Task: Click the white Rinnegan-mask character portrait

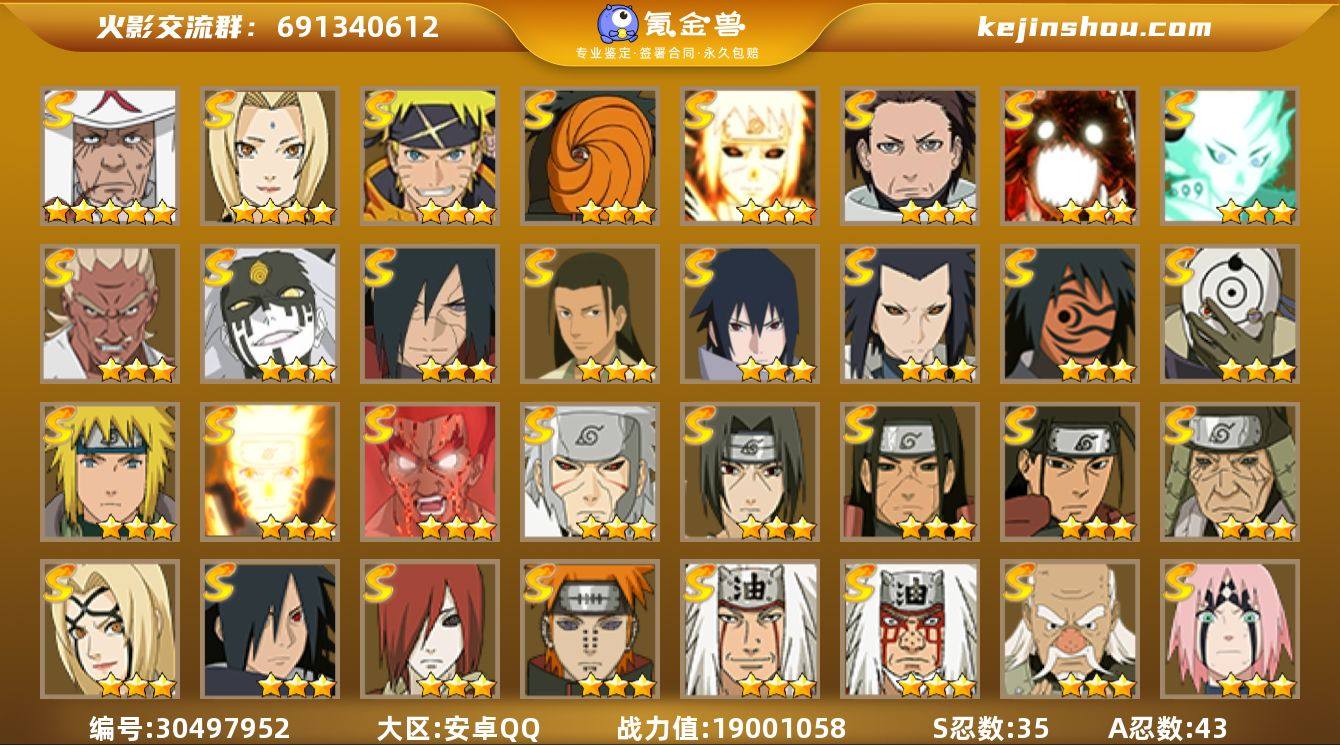Action: (1230, 313)
